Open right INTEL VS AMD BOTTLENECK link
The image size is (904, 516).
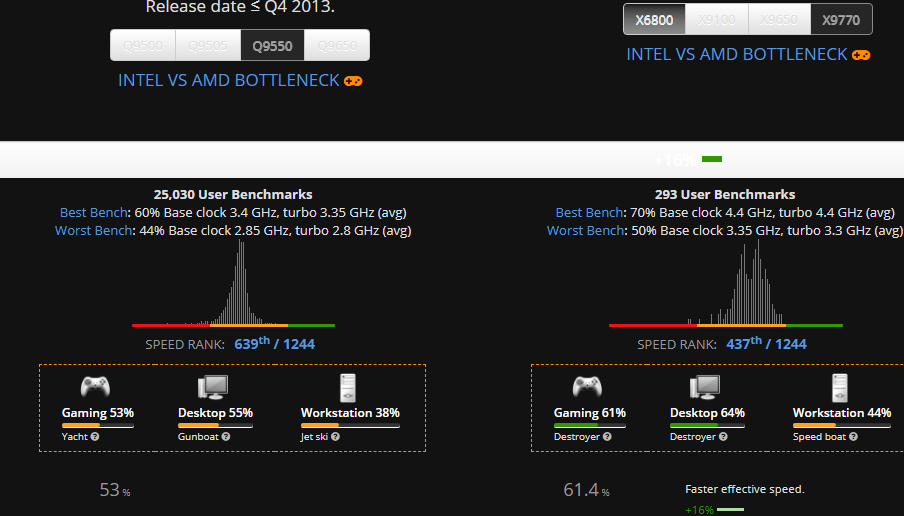tap(737, 54)
